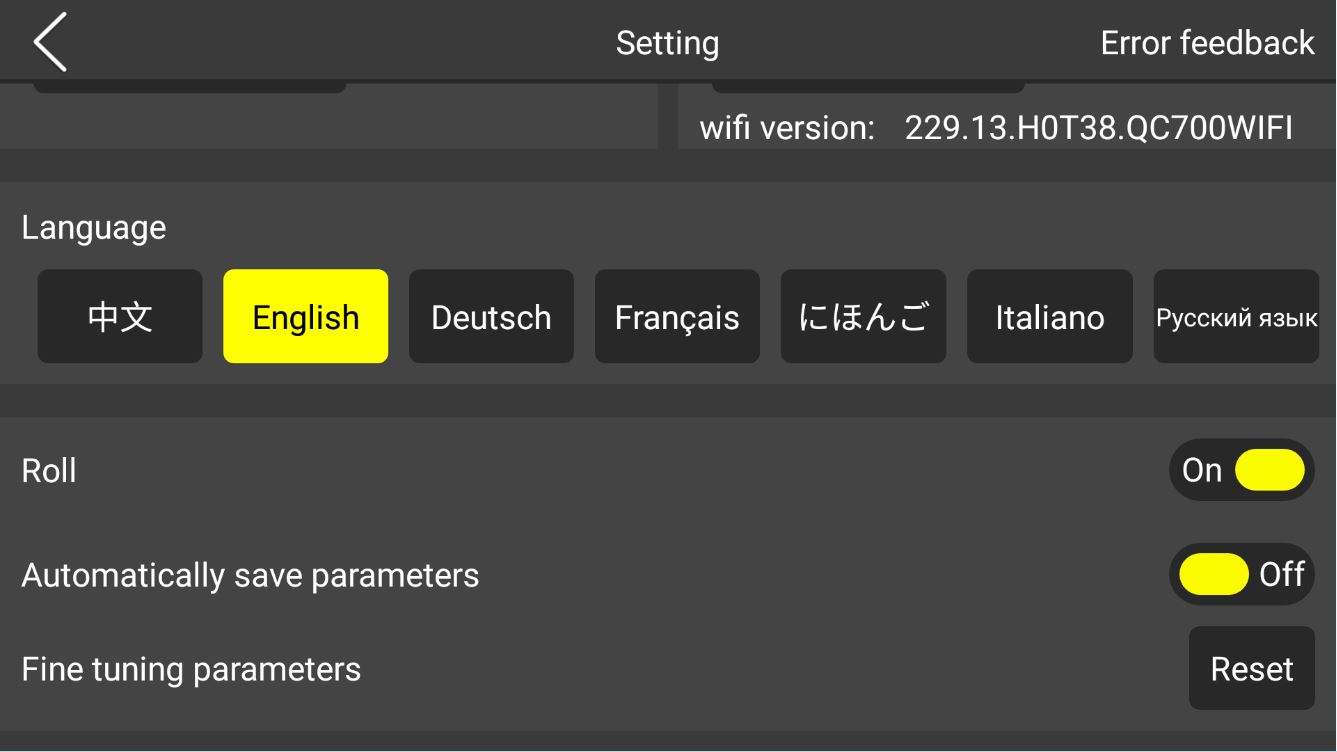Tap the partially hidden button above Language
The height and width of the screenshot is (752, 1337).
tap(190, 87)
